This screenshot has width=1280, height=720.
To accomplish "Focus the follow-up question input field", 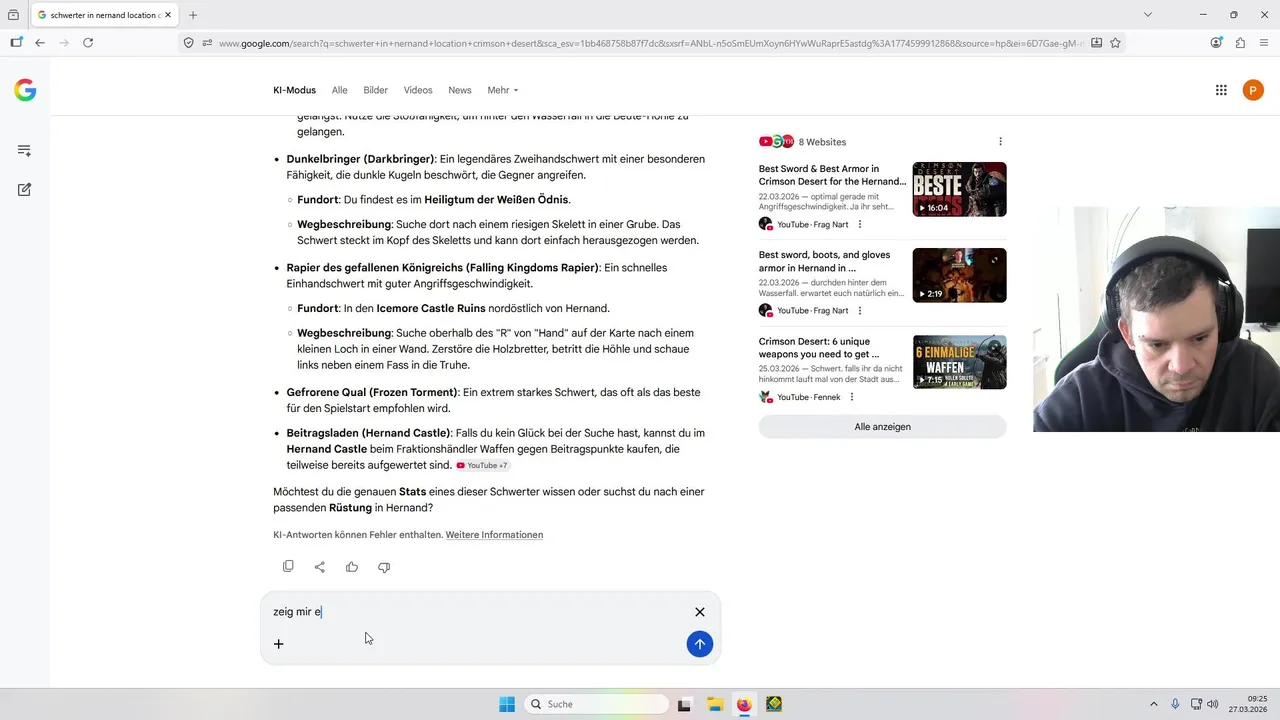I will pos(478,612).
